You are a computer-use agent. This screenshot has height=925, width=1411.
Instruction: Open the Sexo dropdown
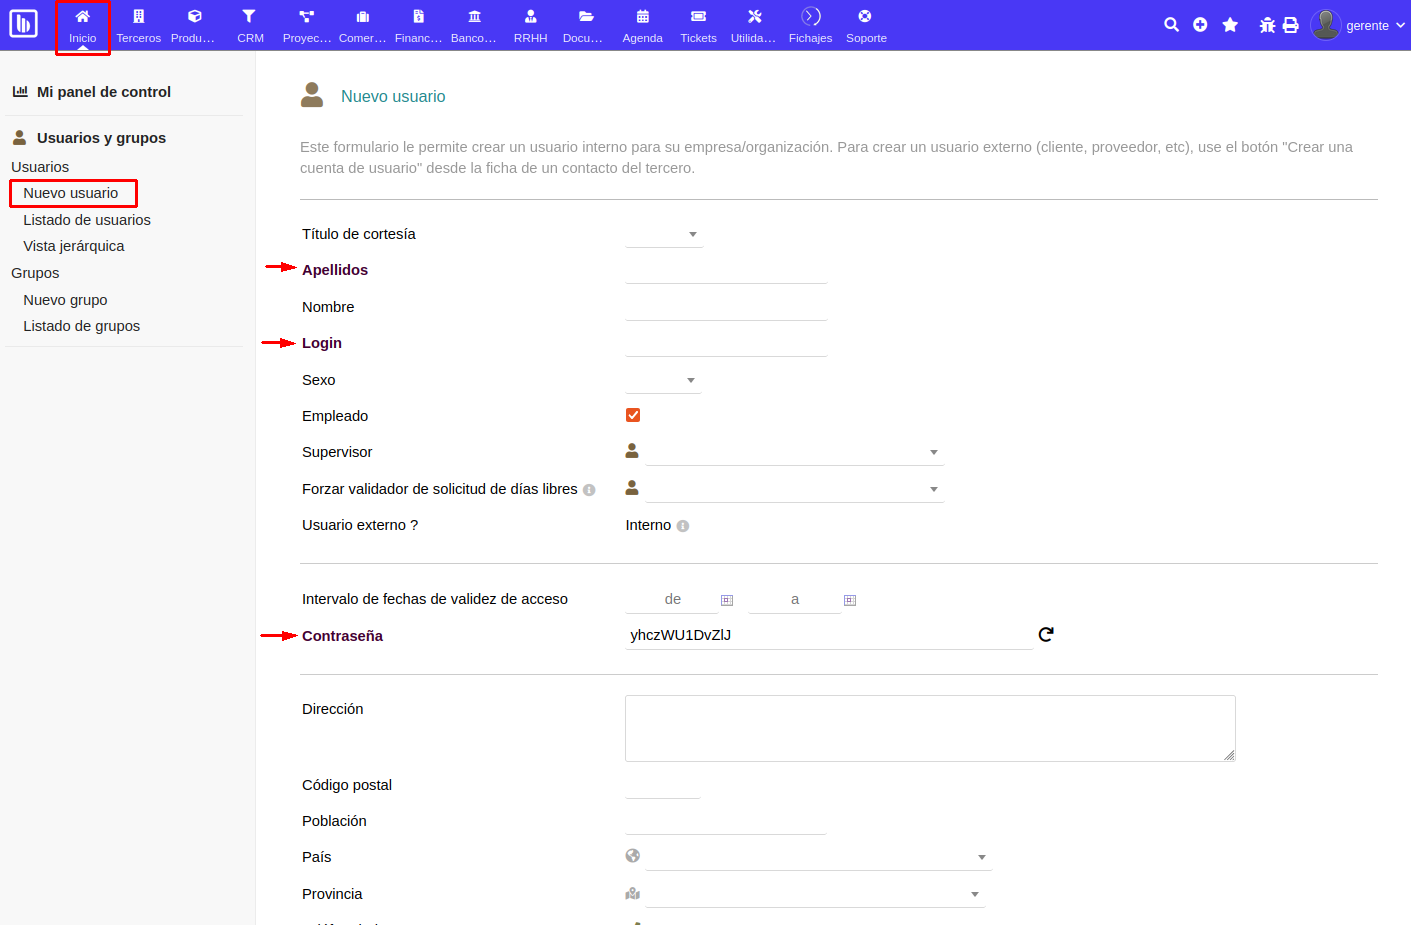(663, 381)
